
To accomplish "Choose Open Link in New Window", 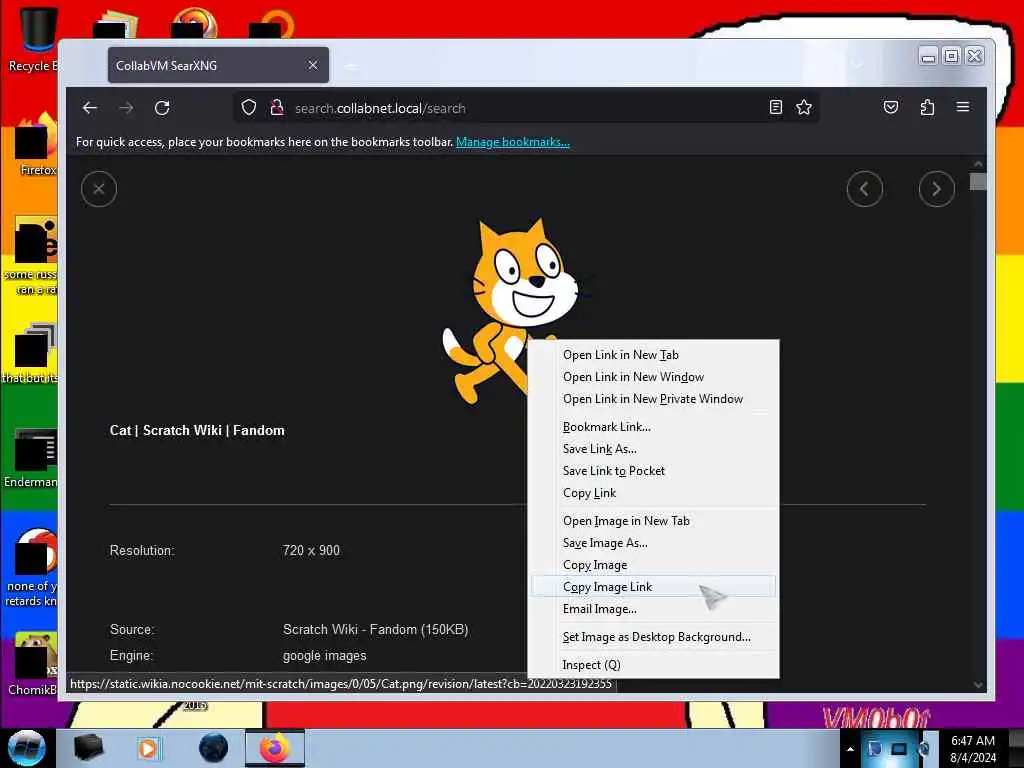I will coord(653,377).
